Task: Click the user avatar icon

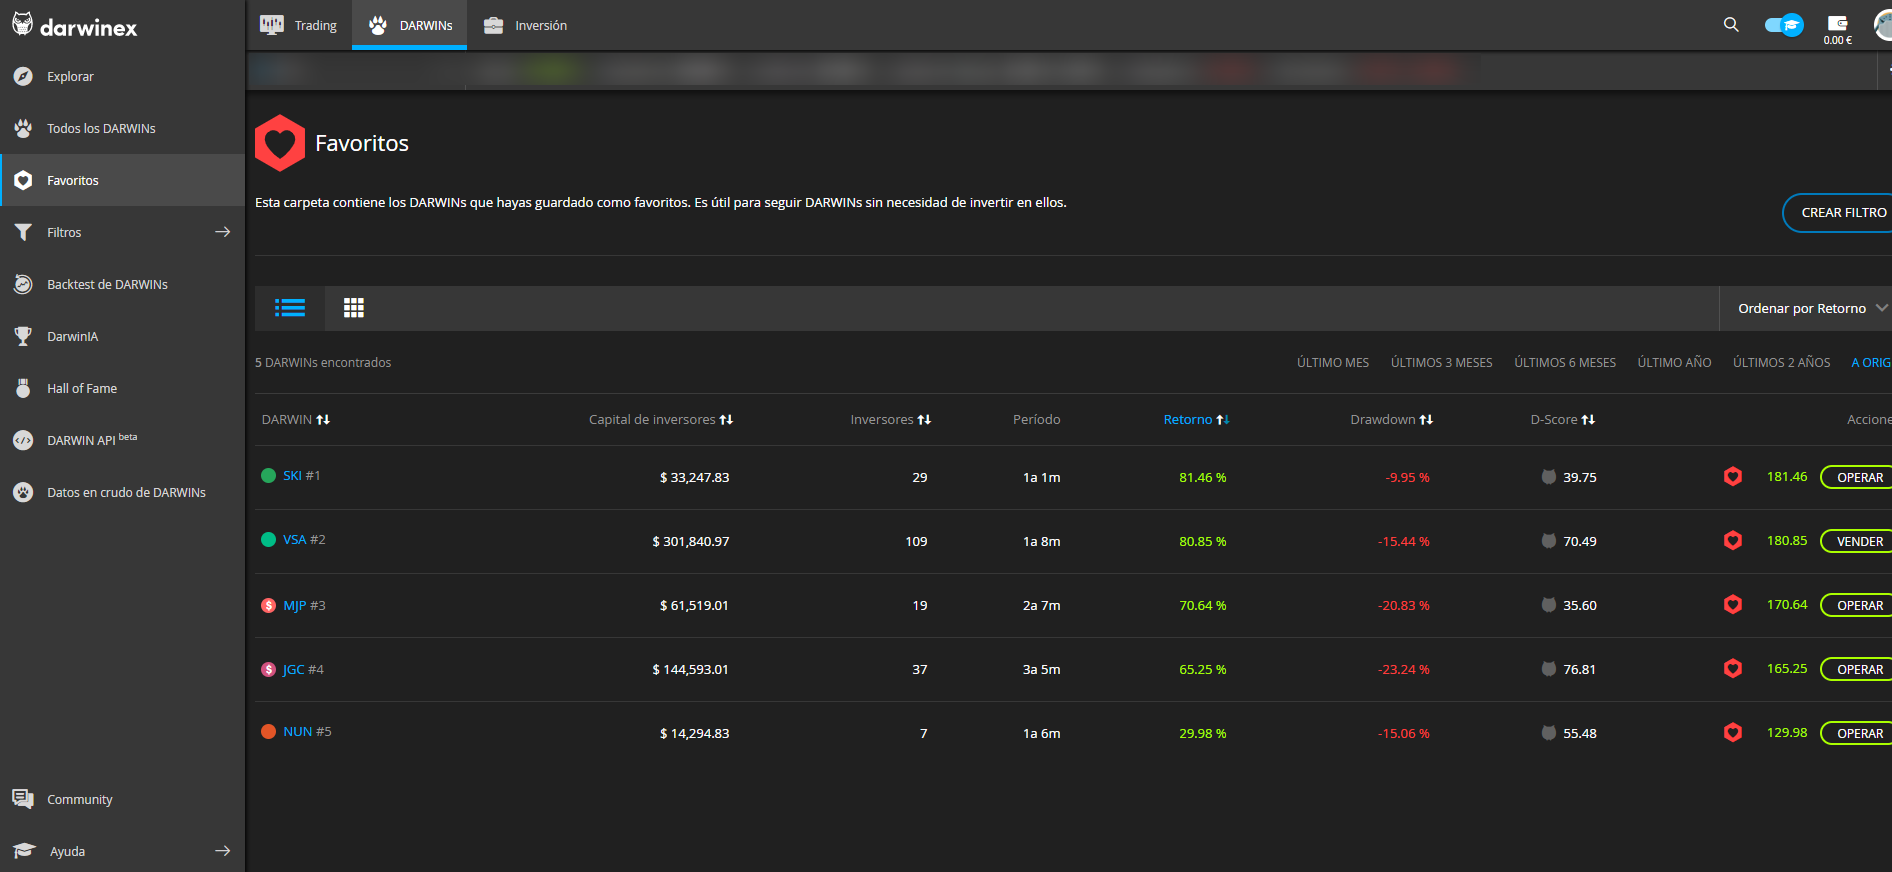Action: pos(1882,25)
